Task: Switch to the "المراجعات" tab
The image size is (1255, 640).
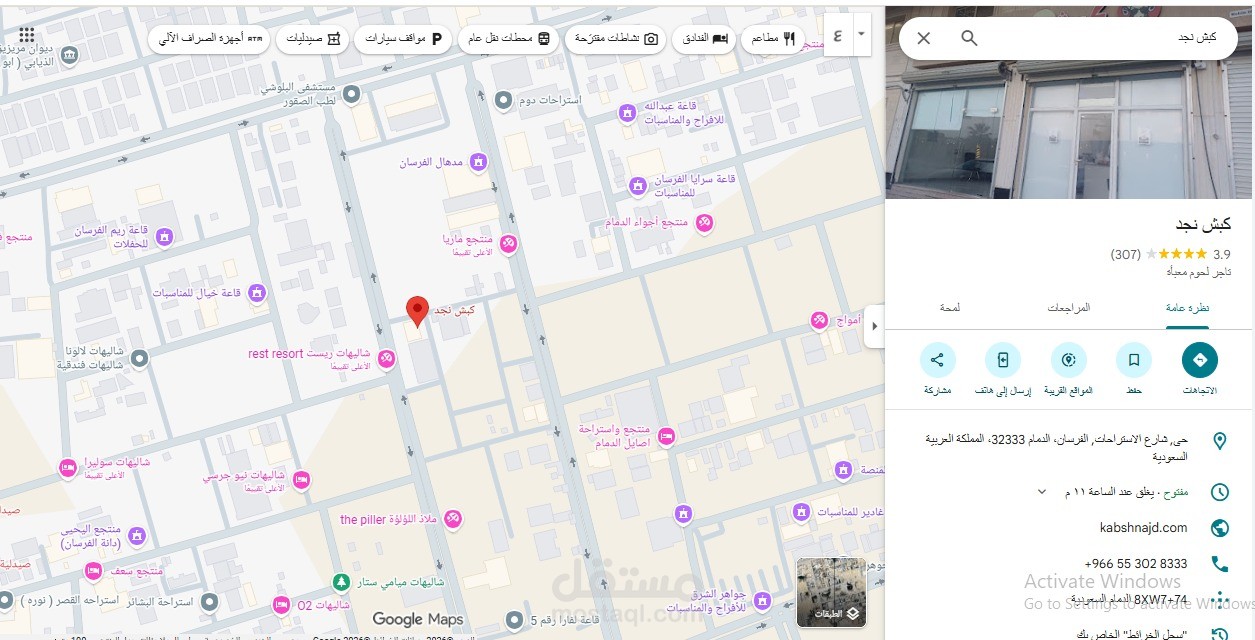Action: click(1068, 308)
